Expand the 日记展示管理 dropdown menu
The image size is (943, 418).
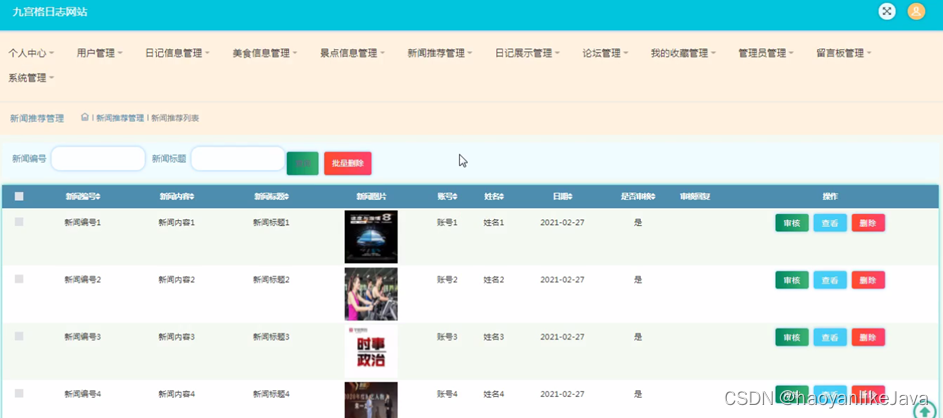527,53
